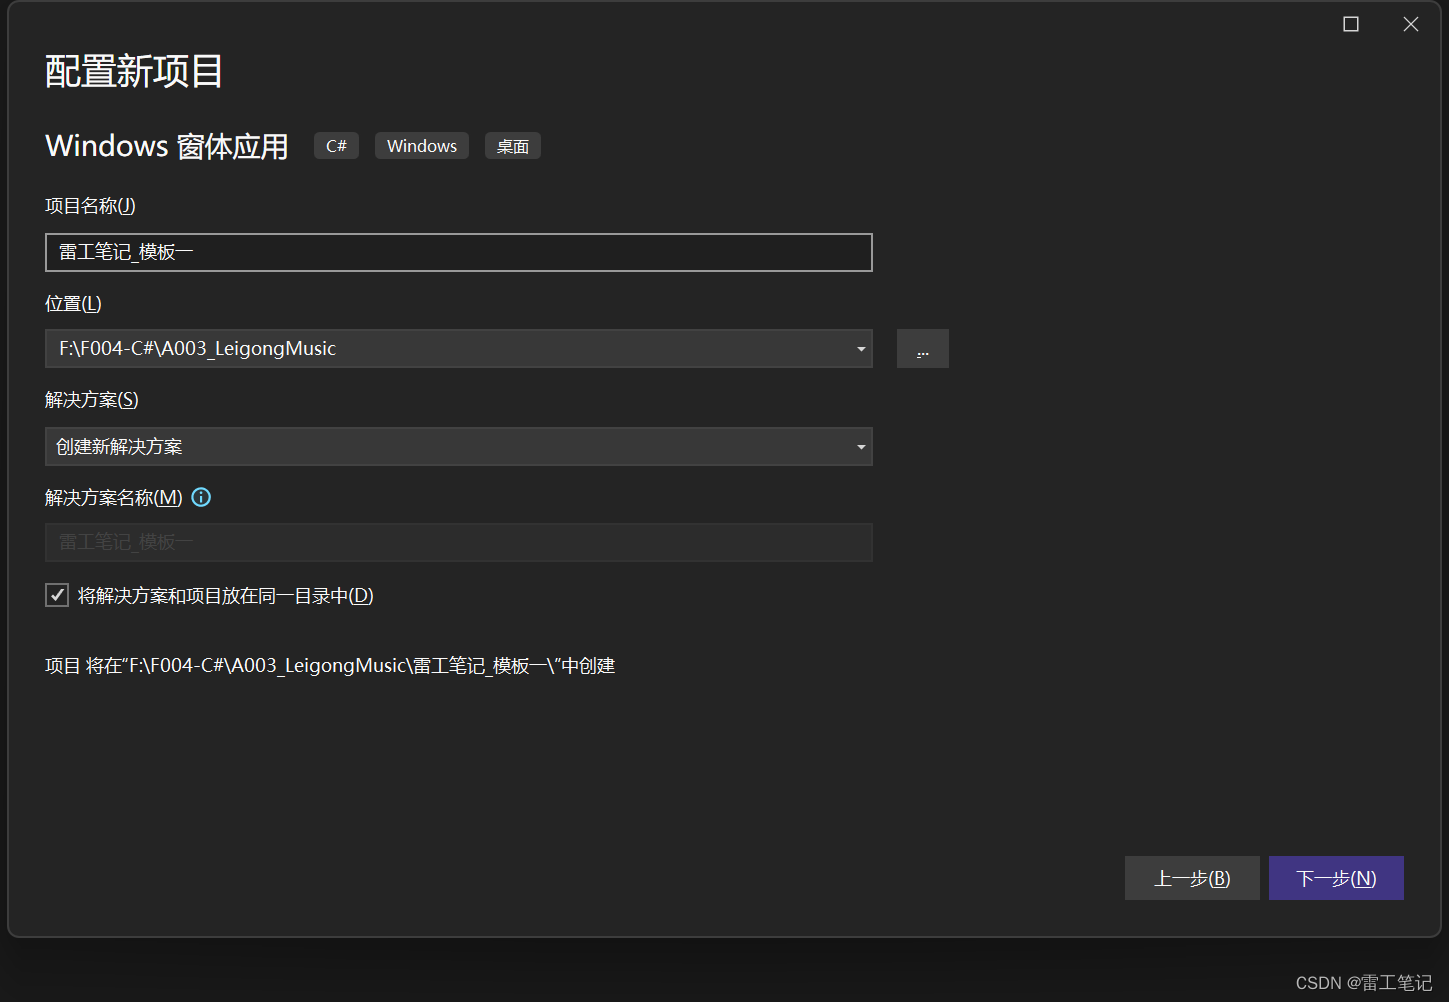The width and height of the screenshot is (1449, 1002).
Task: Proceed with 下一步(N) button
Action: point(1336,878)
